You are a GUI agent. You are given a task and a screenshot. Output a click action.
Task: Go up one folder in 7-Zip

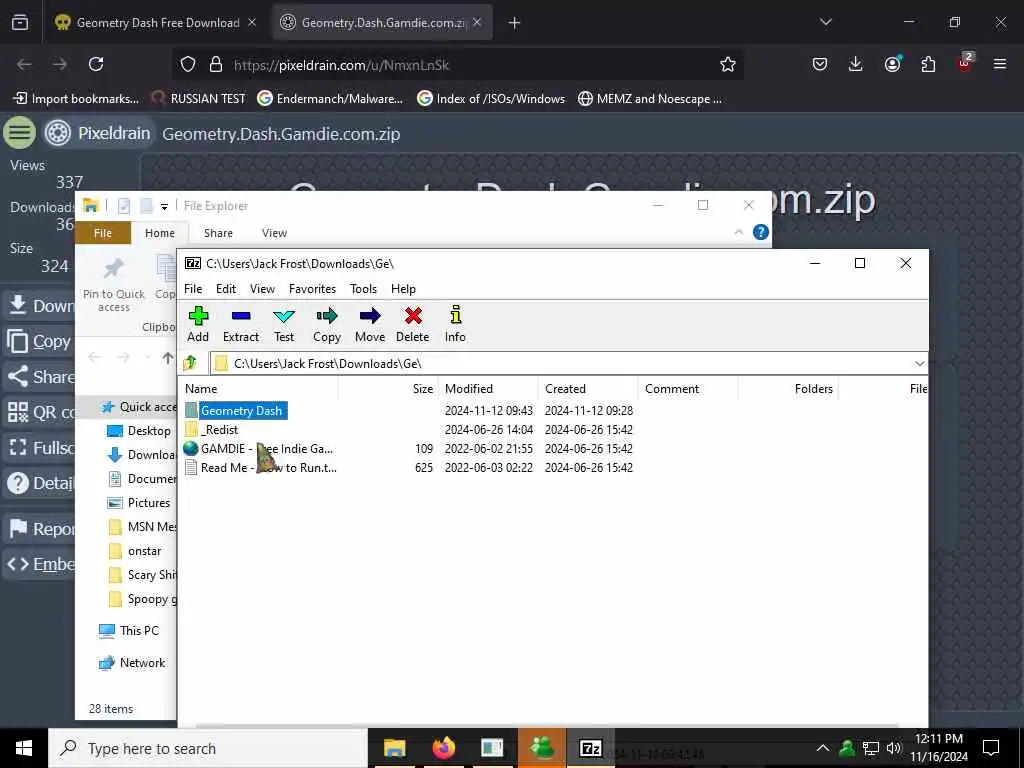[x=190, y=363]
